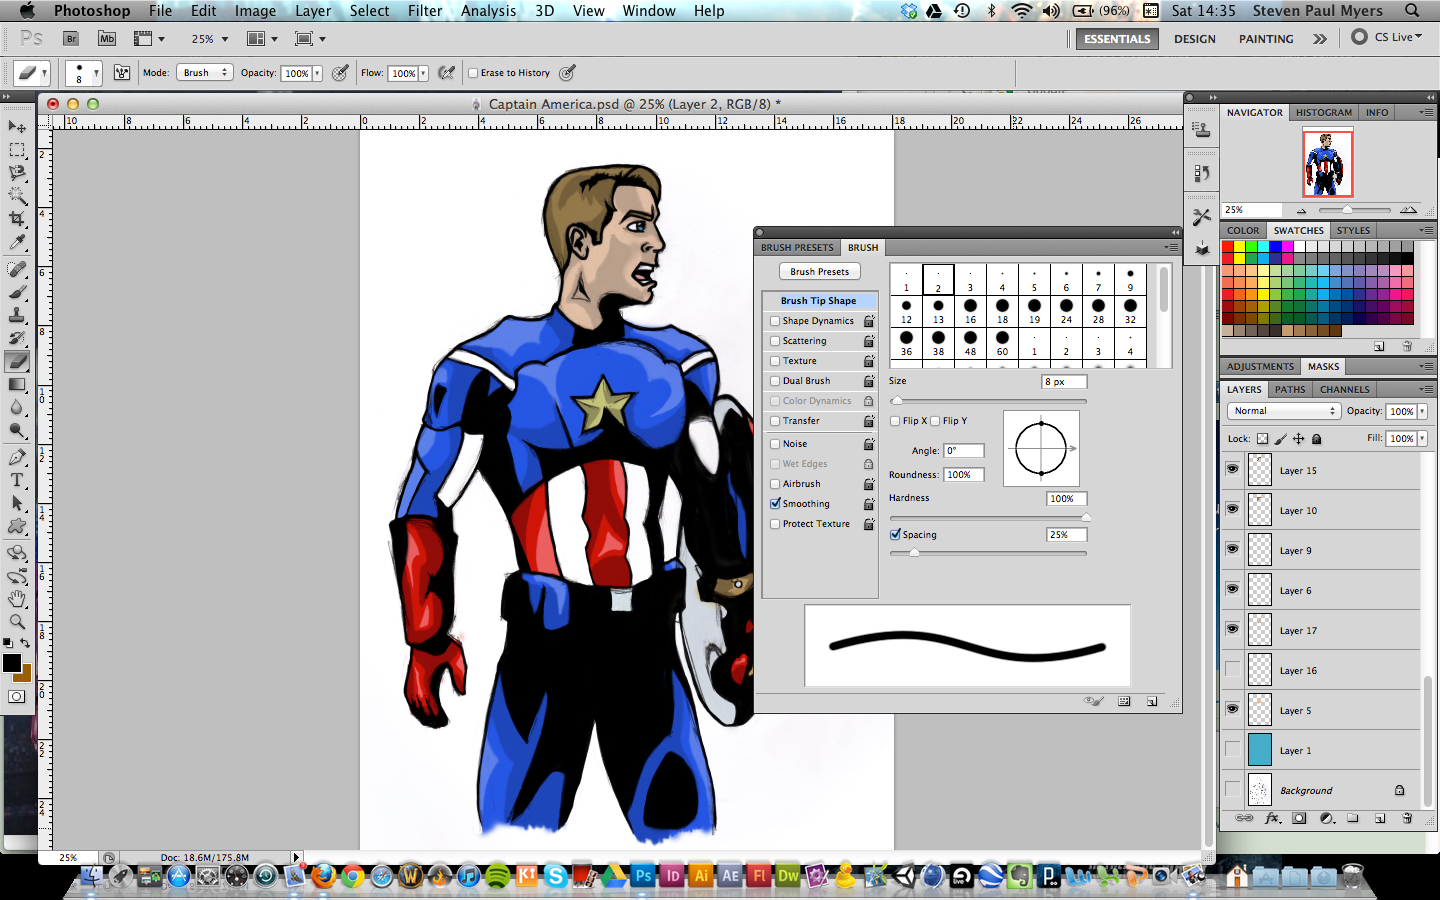Disable the Smoothing checkbox
The height and width of the screenshot is (900, 1440).
tap(775, 504)
